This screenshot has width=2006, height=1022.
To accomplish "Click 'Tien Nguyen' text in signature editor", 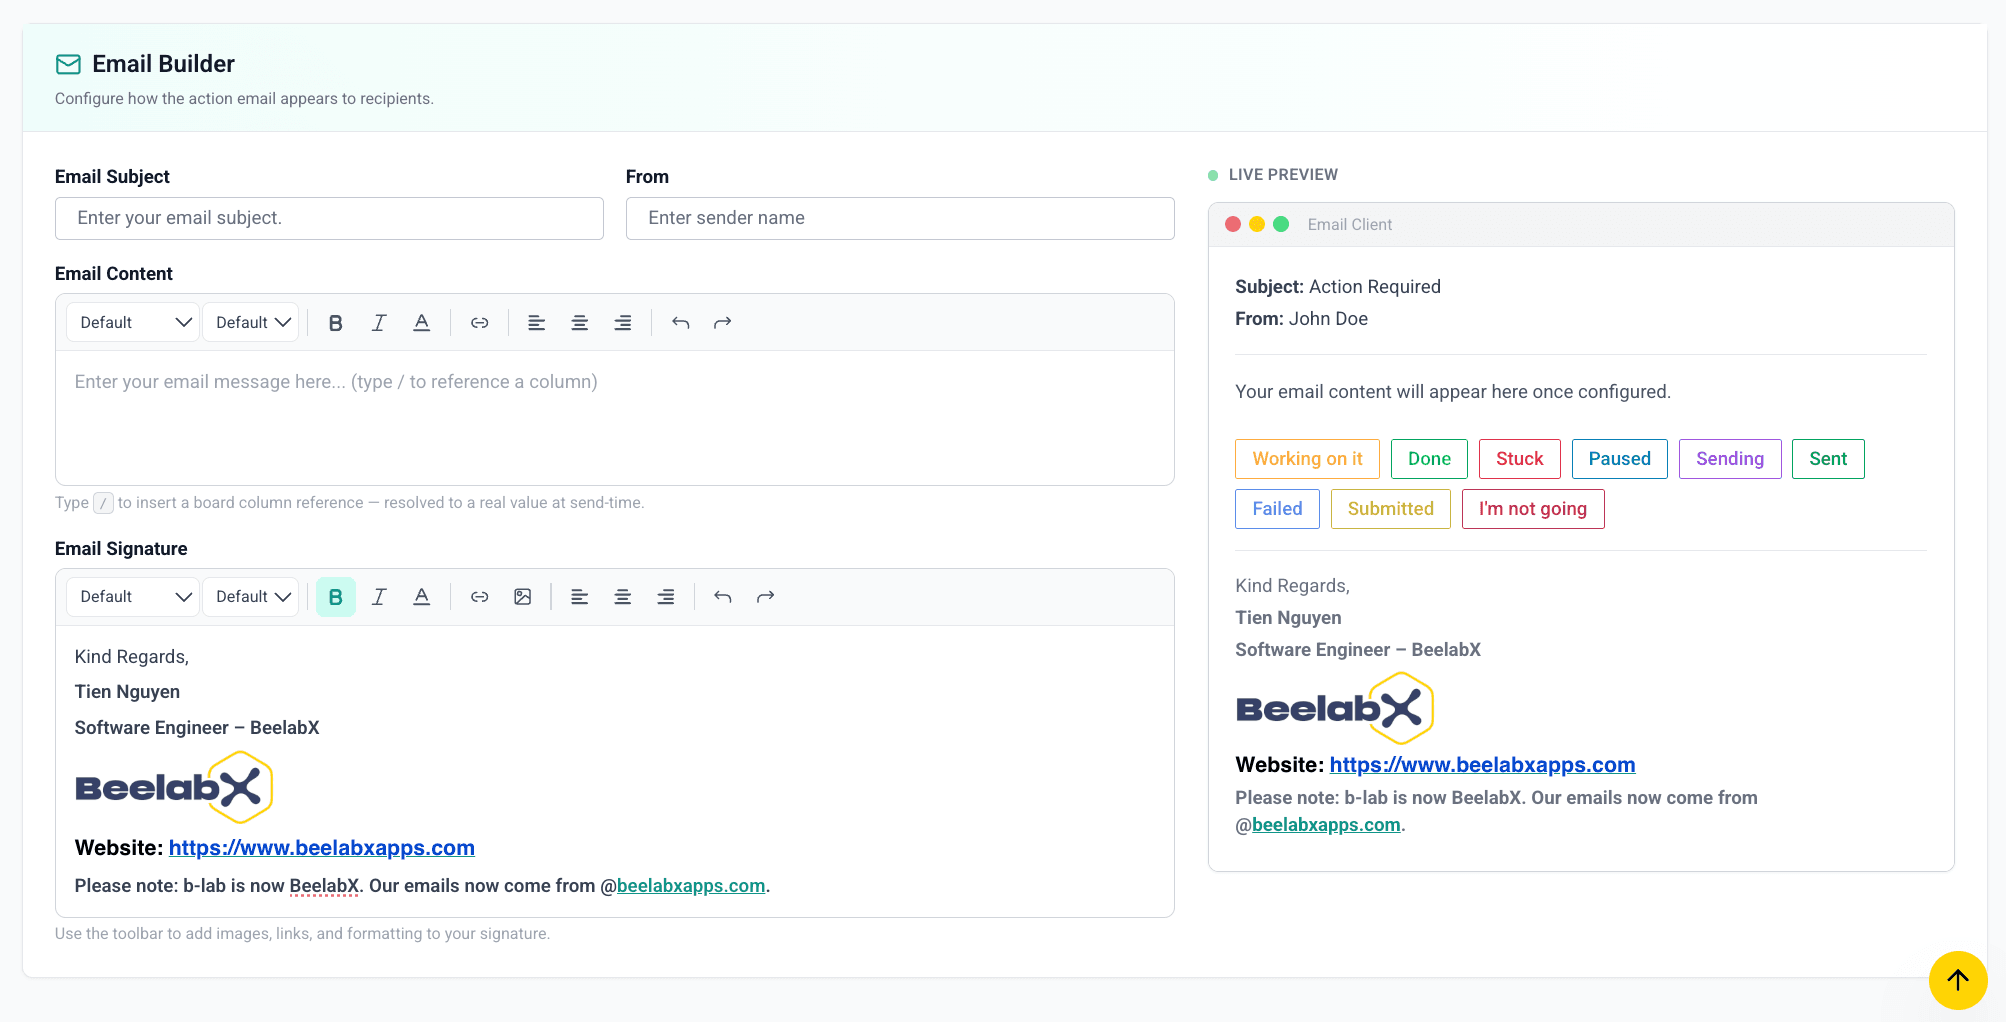I will coord(127,692).
